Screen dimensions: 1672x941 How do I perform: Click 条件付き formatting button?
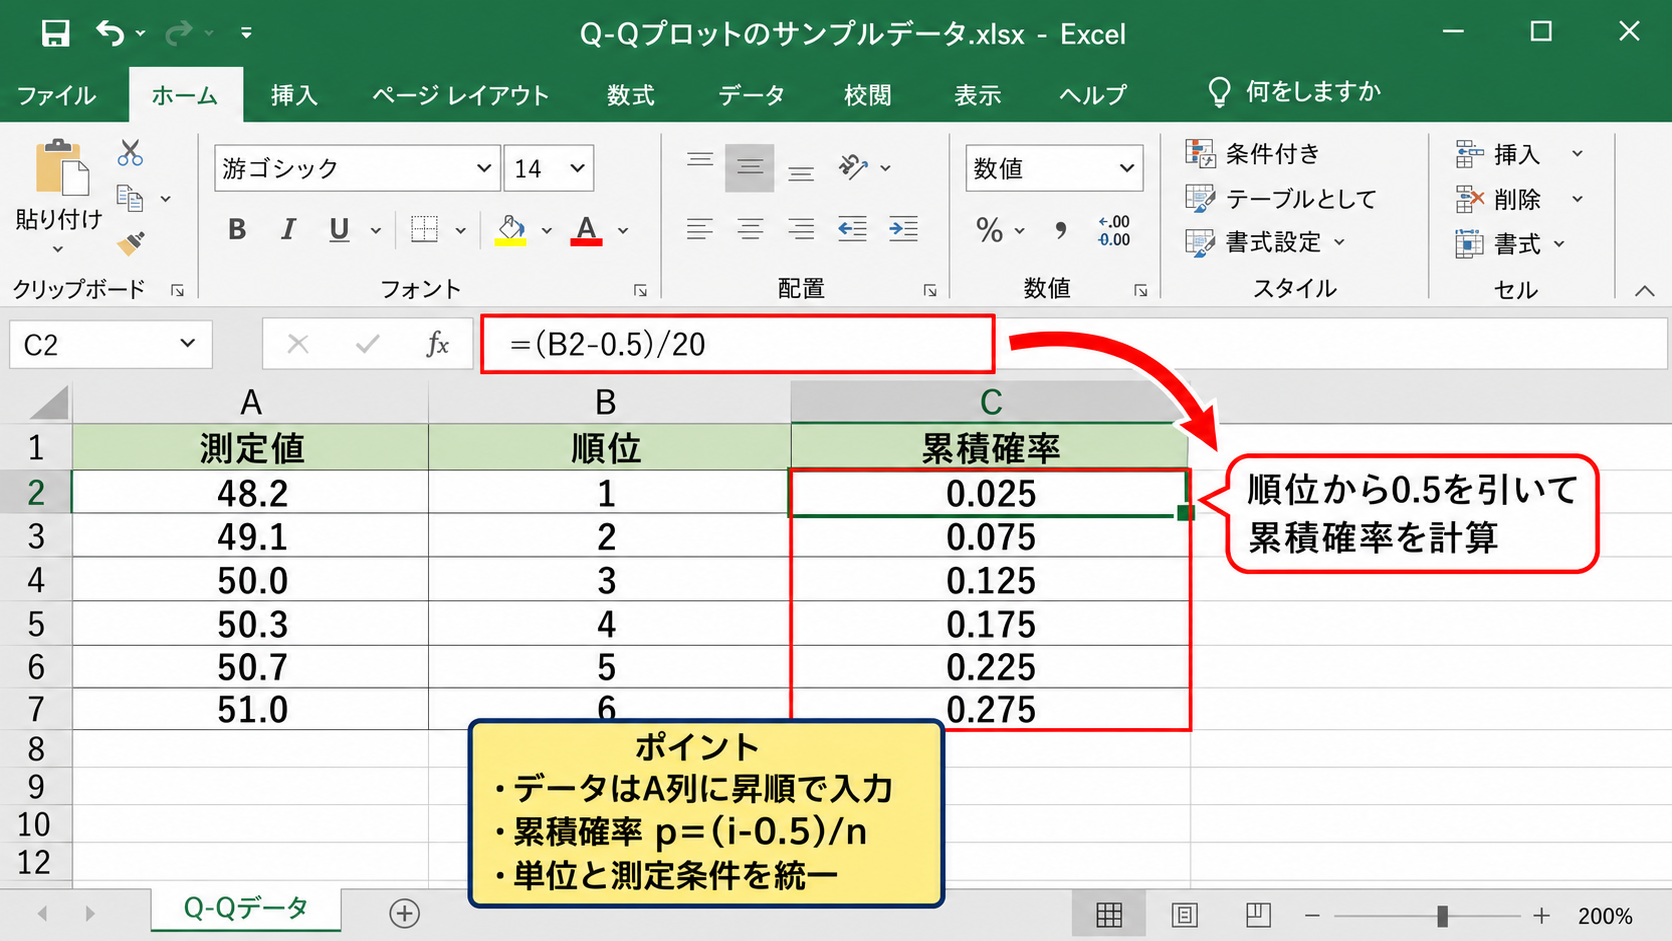click(x=1253, y=153)
